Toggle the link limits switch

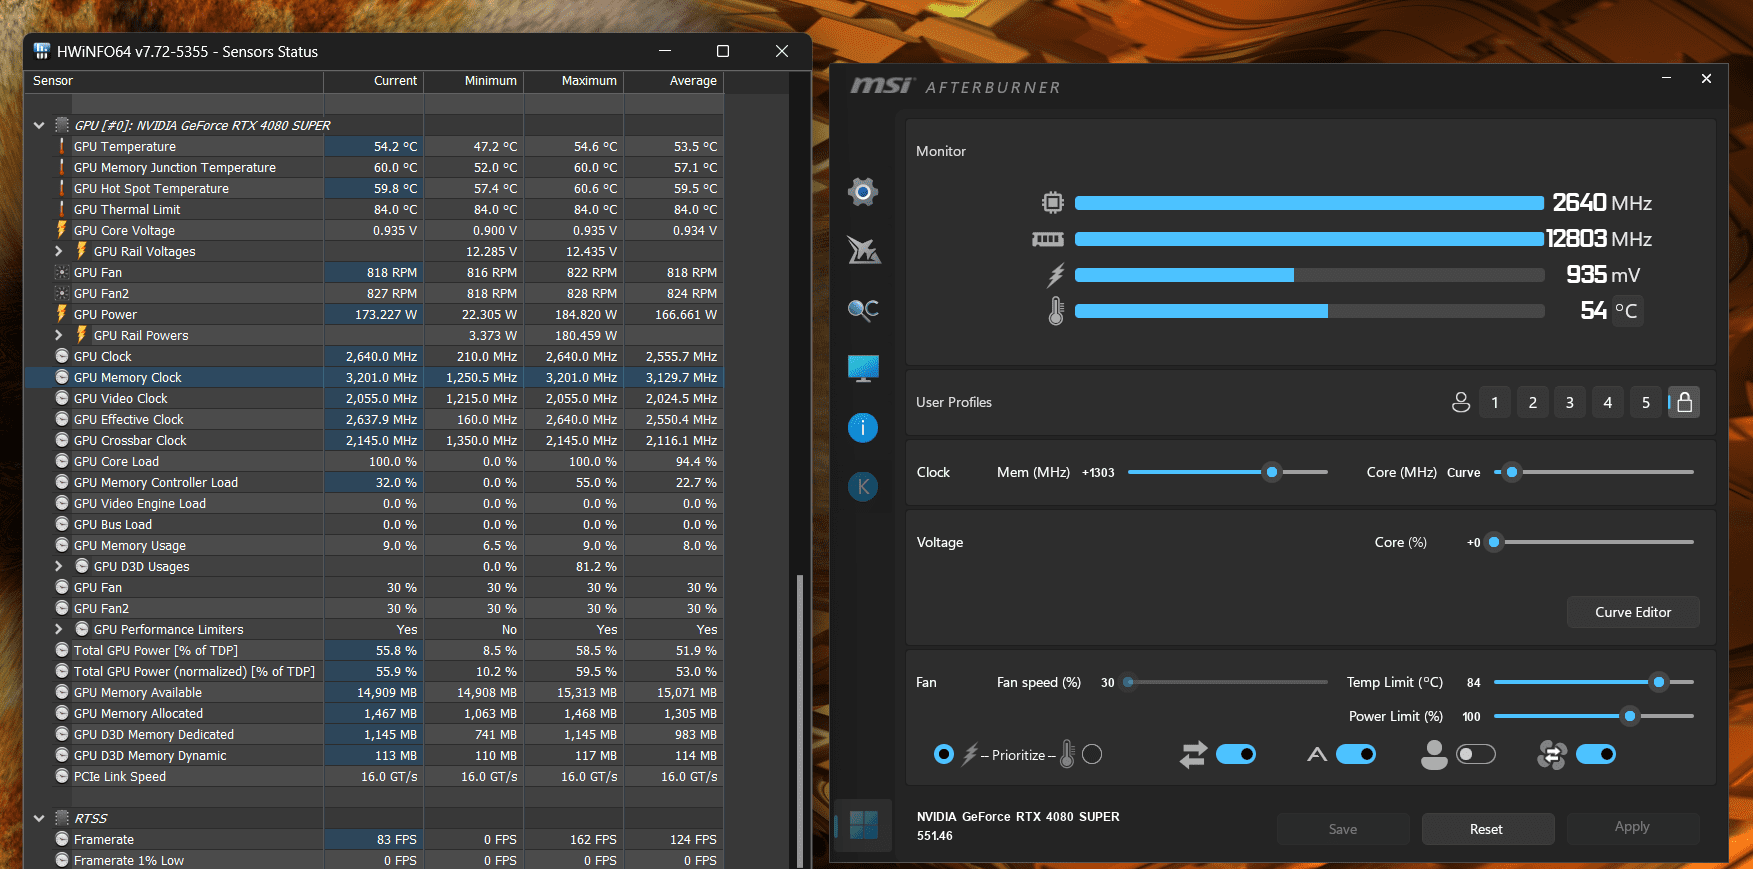(x=1236, y=754)
